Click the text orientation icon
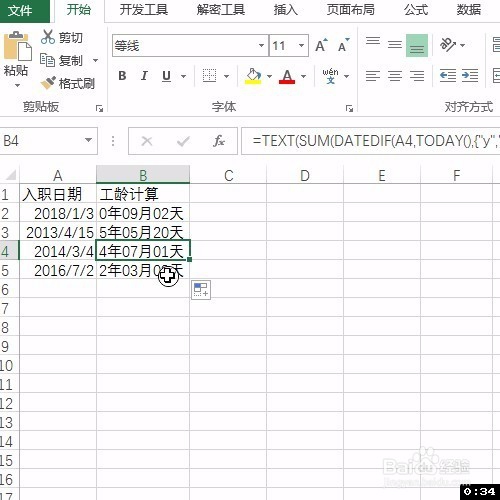 coord(447,45)
